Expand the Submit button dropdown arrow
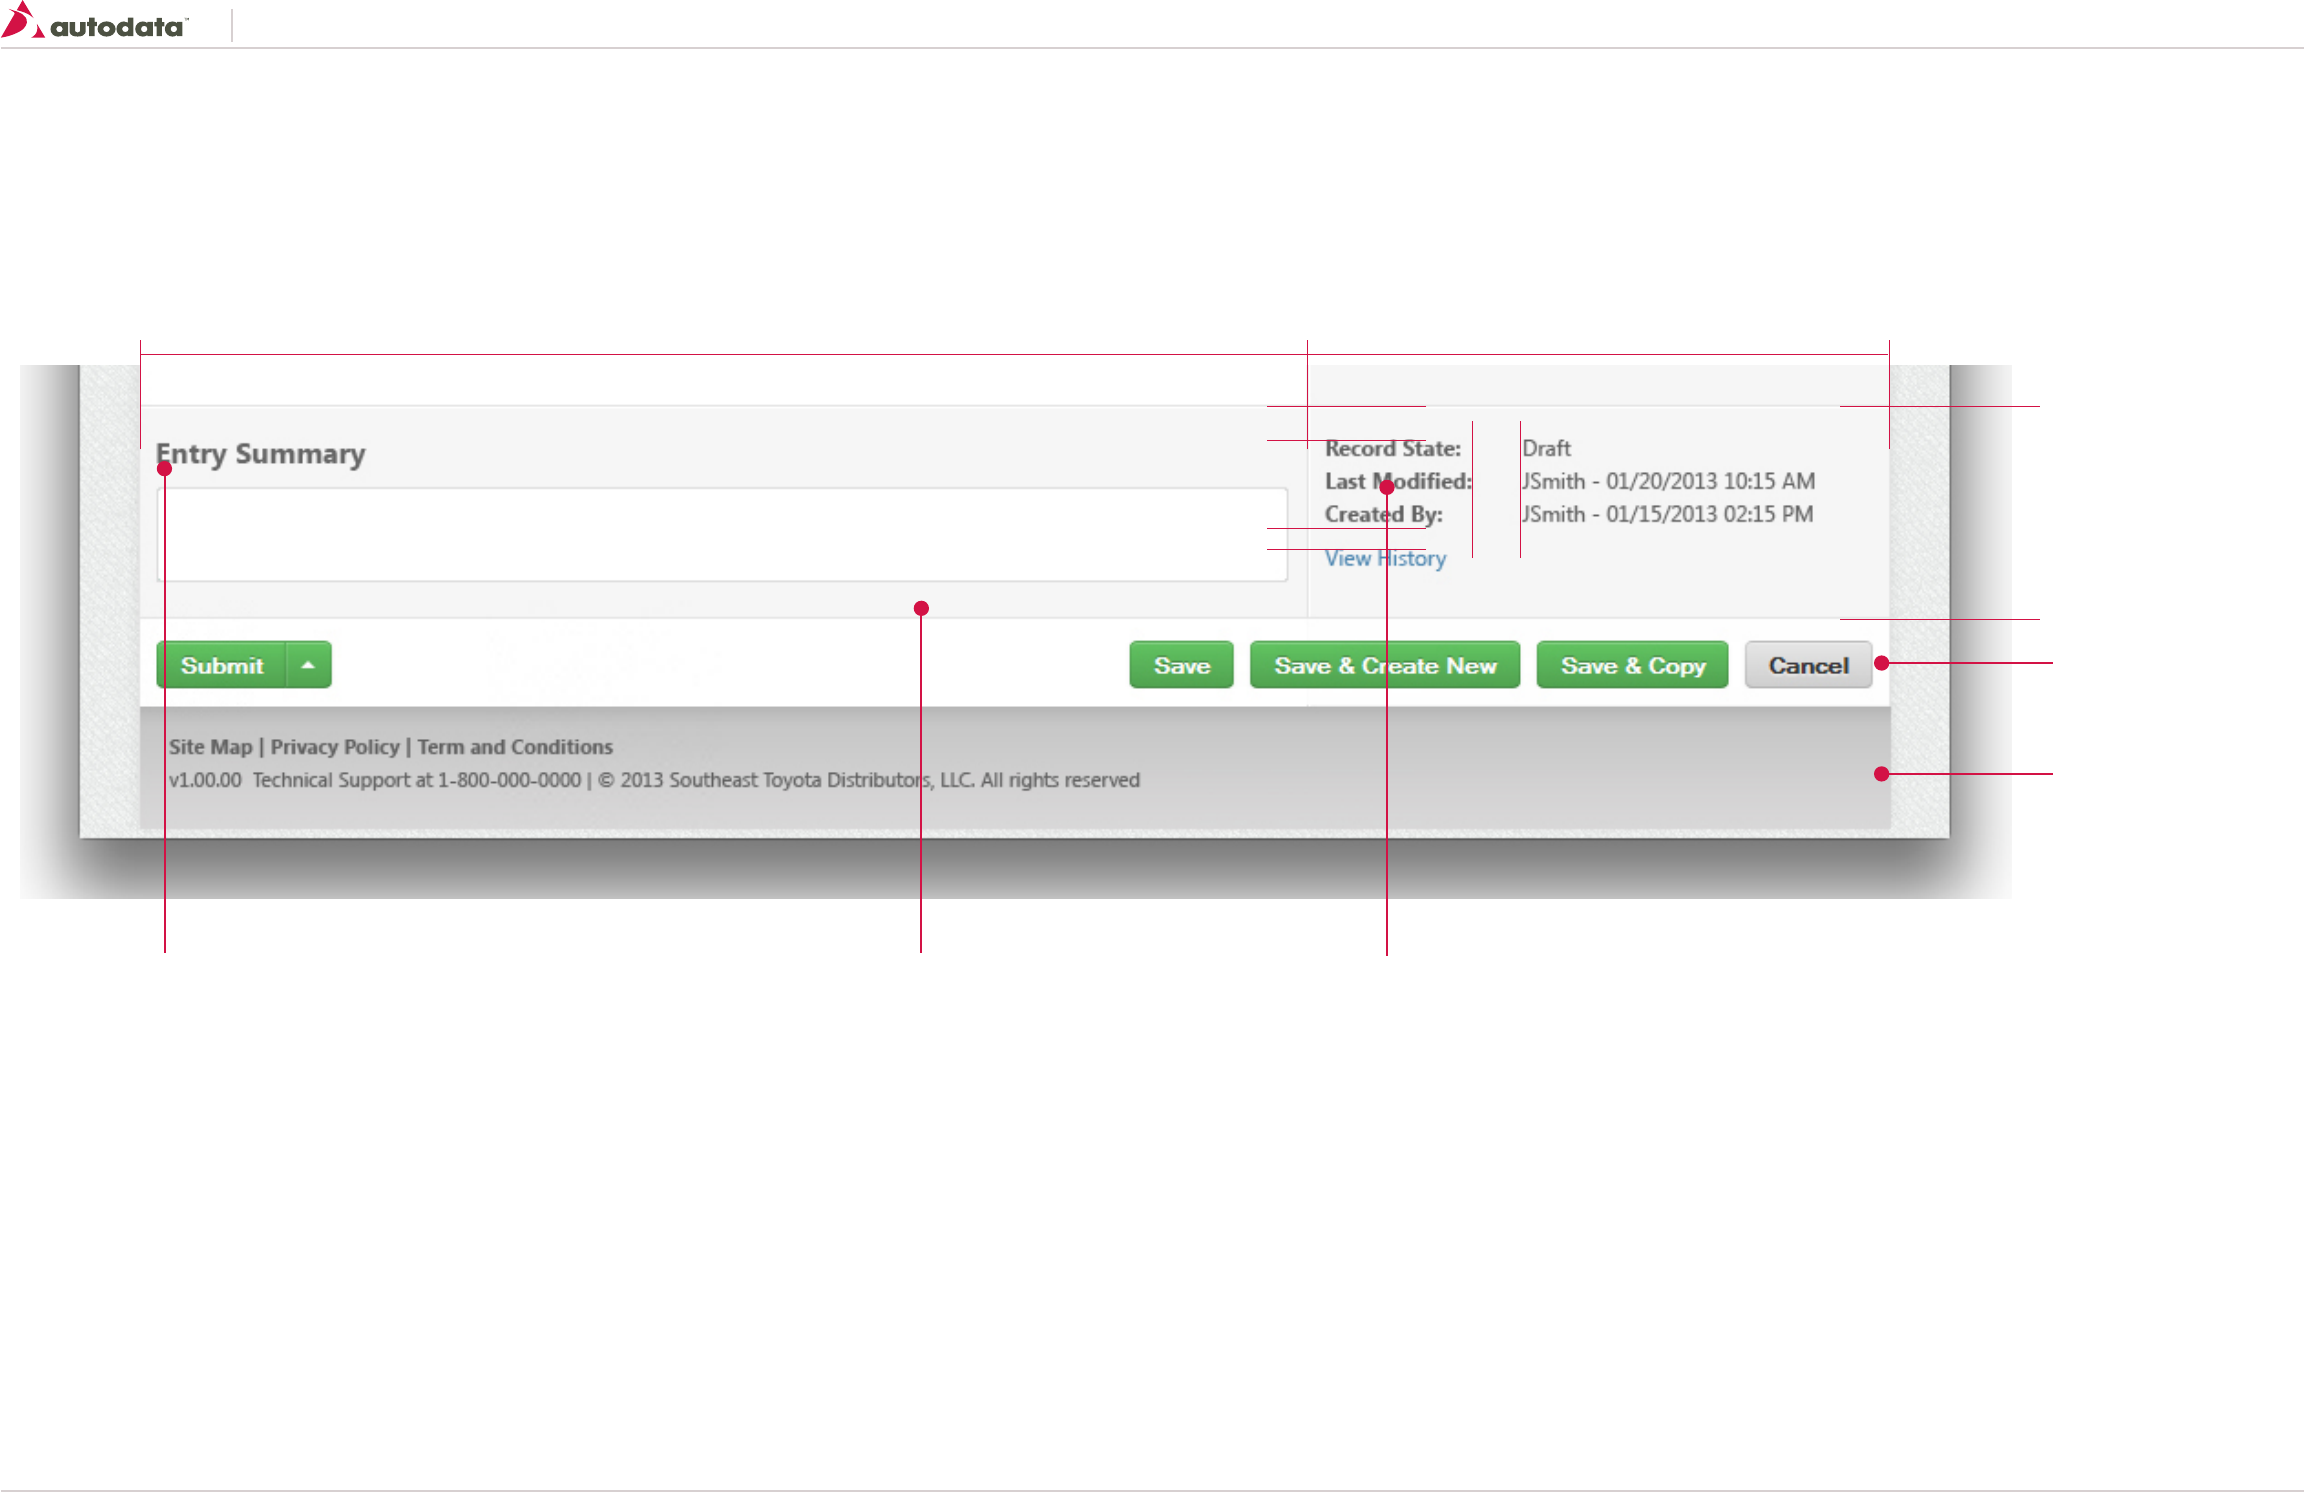The width and height of the screenshot is (2304, 1492). [x=309, y=665]
